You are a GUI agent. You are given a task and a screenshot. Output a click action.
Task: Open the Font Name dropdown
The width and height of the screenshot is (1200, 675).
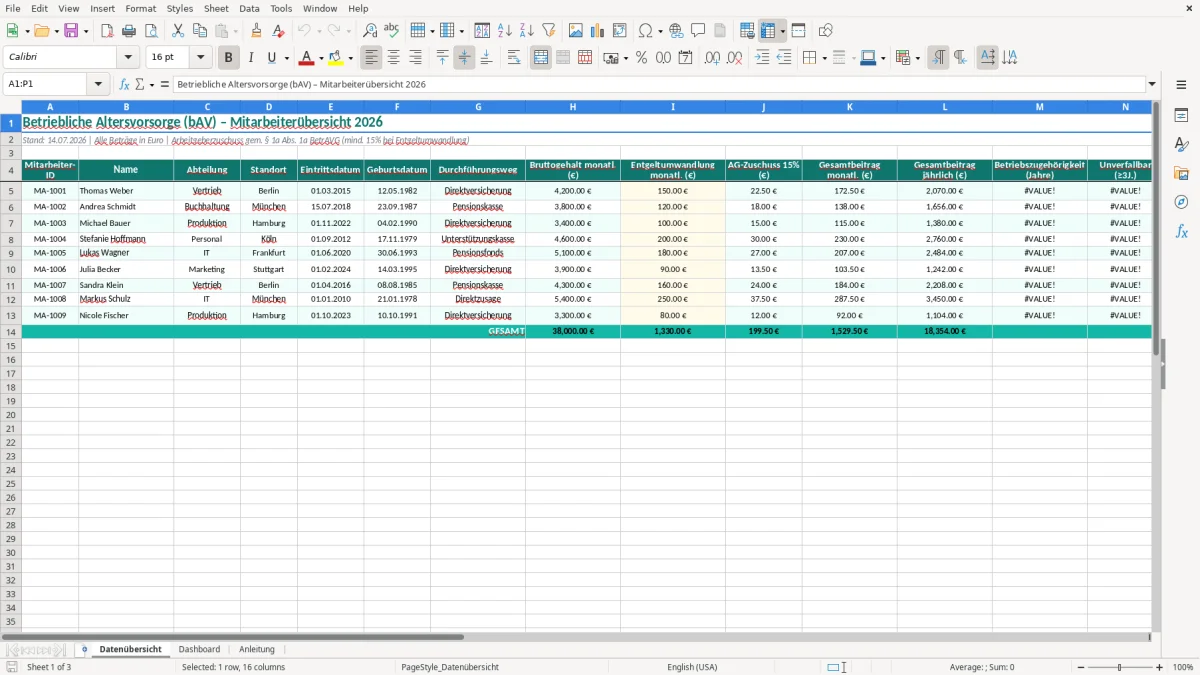(x=128, y=58)
